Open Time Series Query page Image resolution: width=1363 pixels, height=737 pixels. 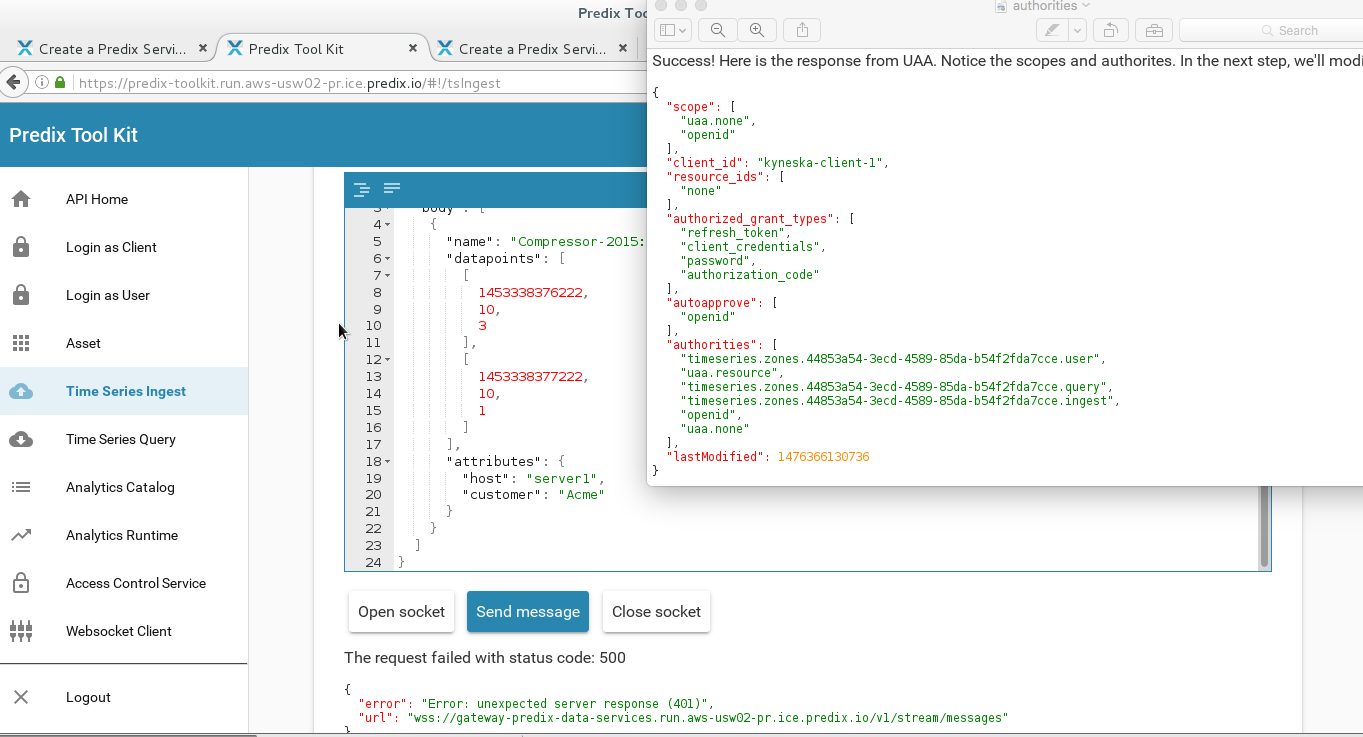[x=124, y=439]
